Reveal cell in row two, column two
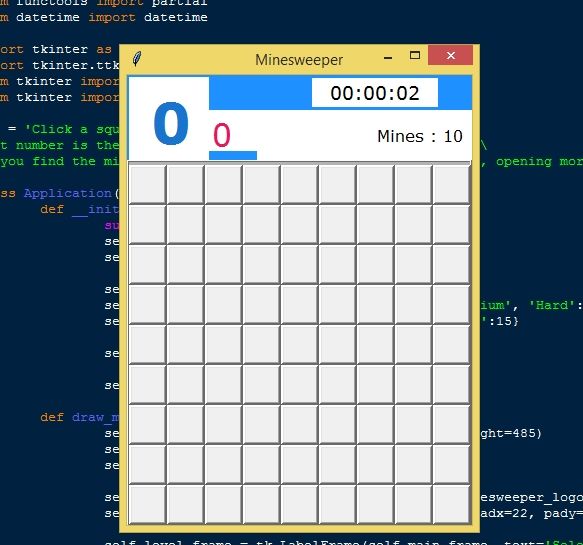Image resolution: width=583 pixels, height=545 pixels. pos(186,224)
